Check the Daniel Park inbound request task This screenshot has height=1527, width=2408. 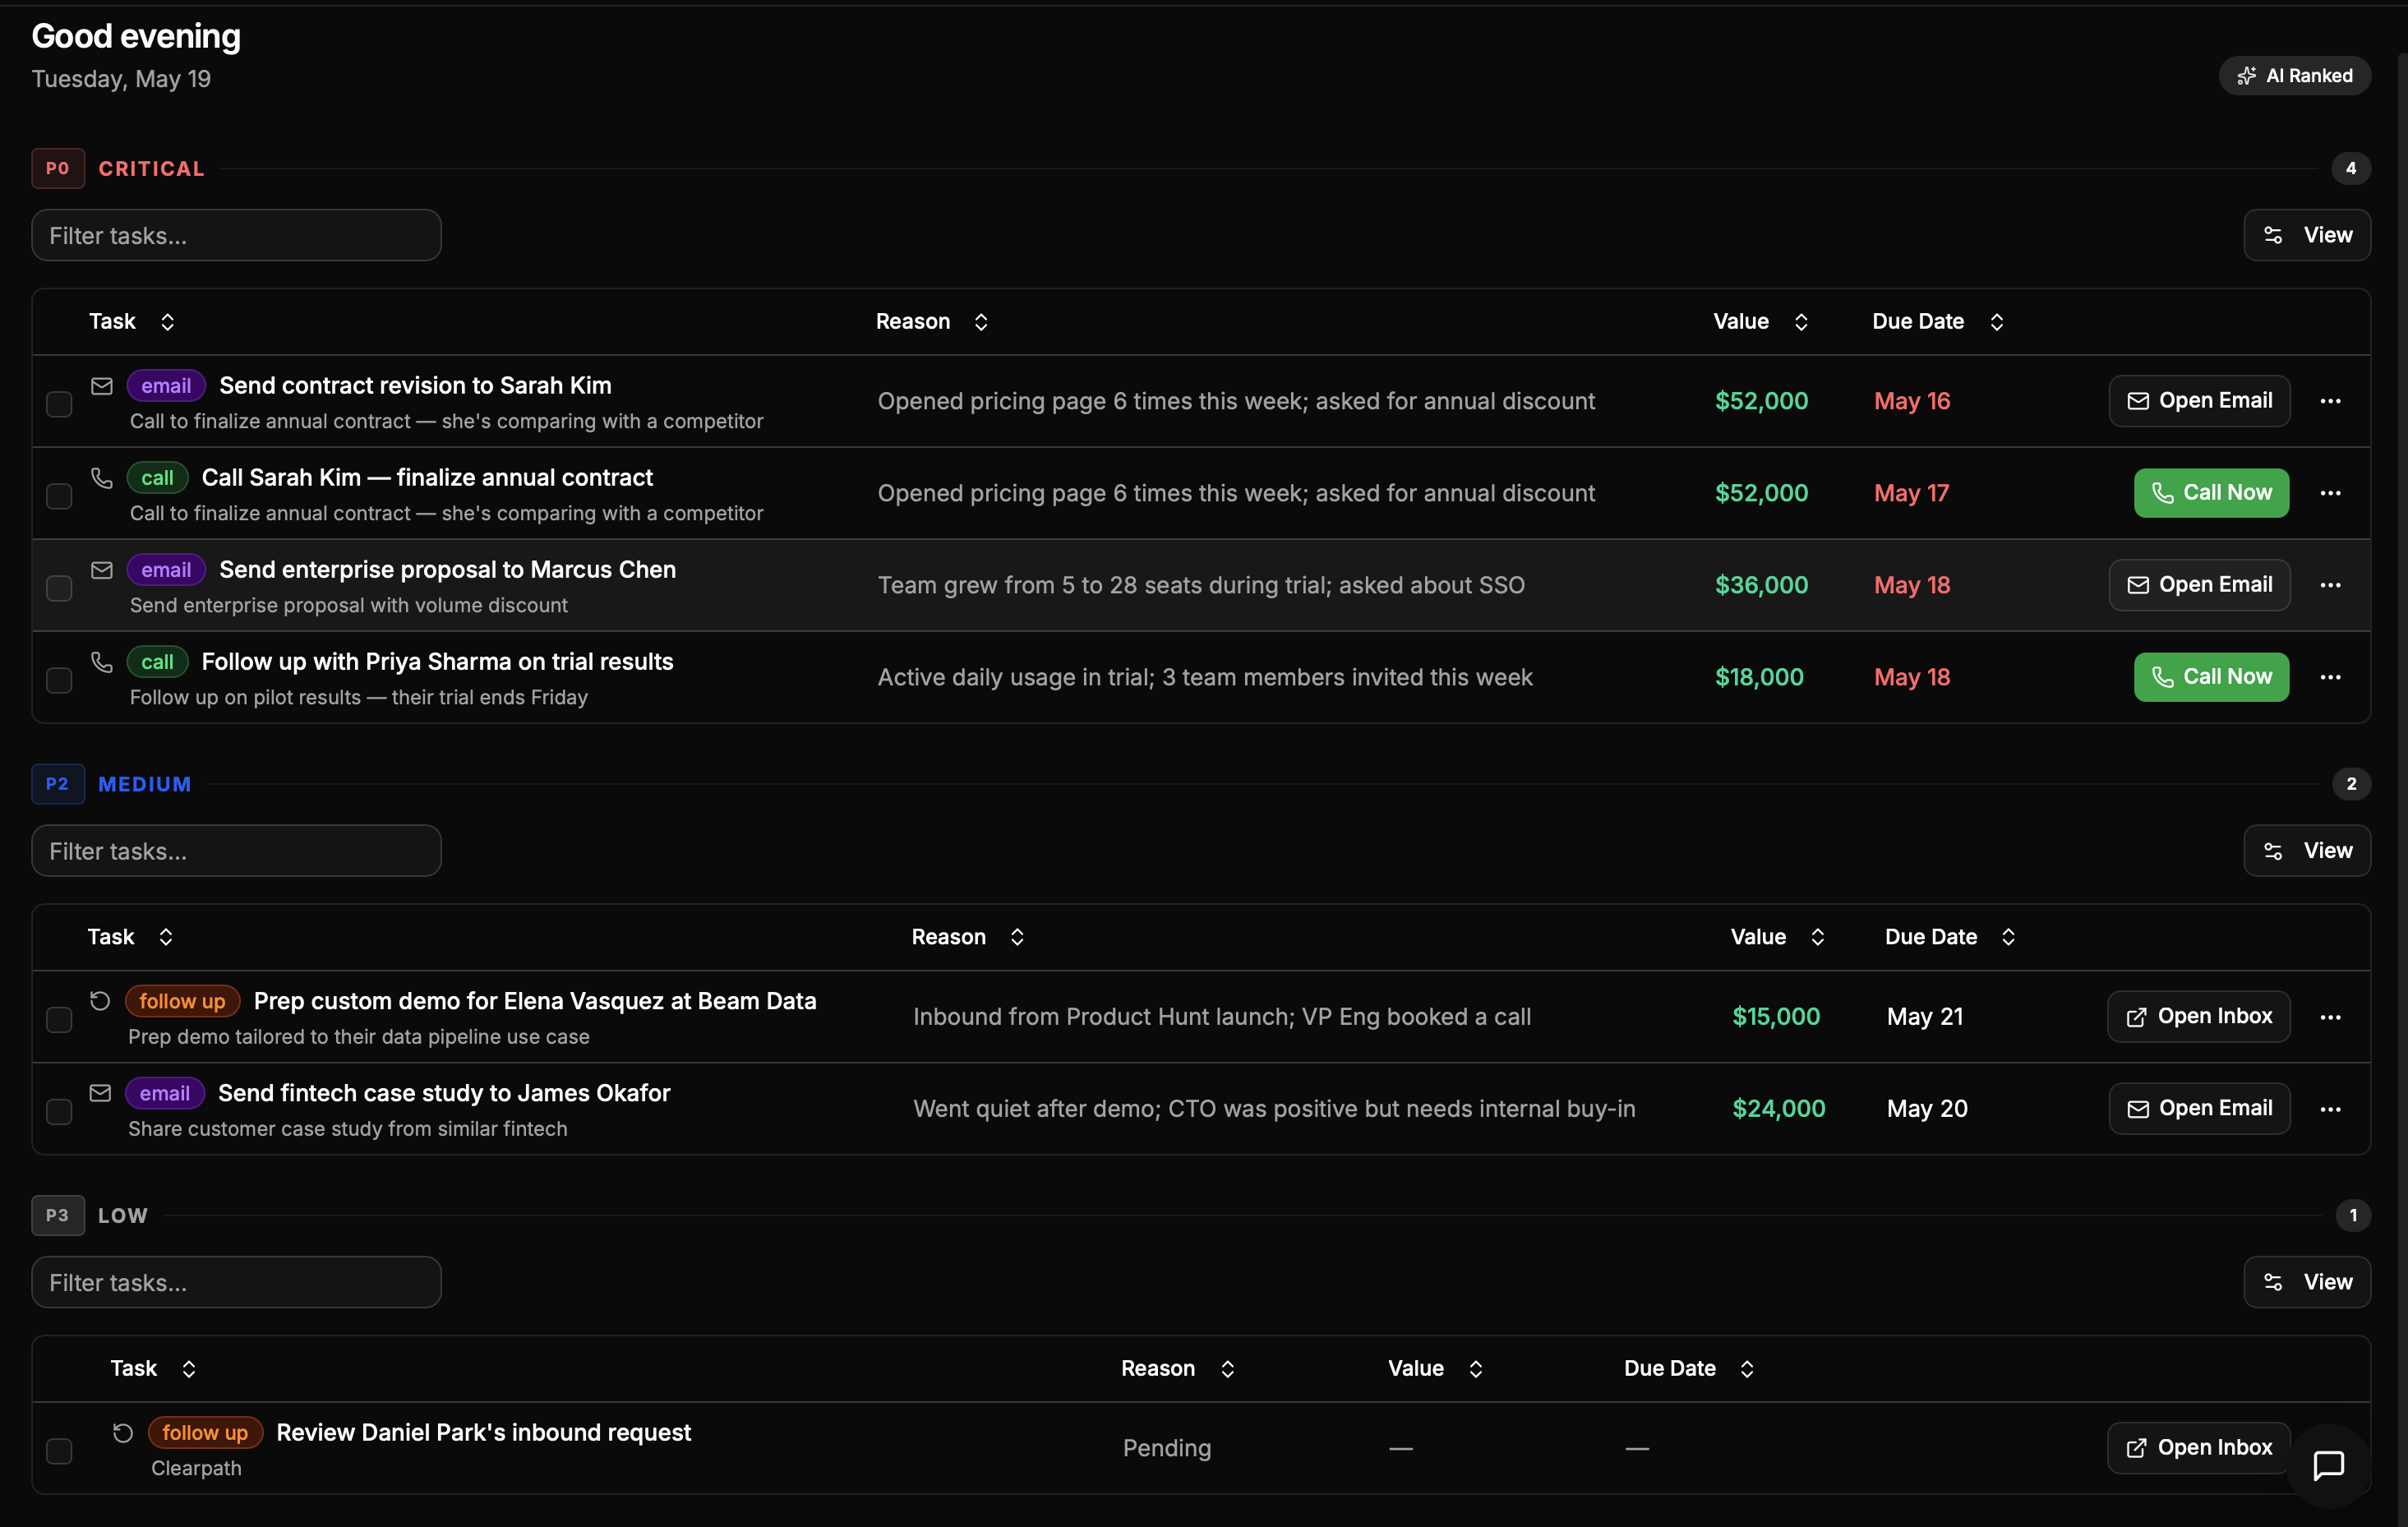click(59, 1451)
